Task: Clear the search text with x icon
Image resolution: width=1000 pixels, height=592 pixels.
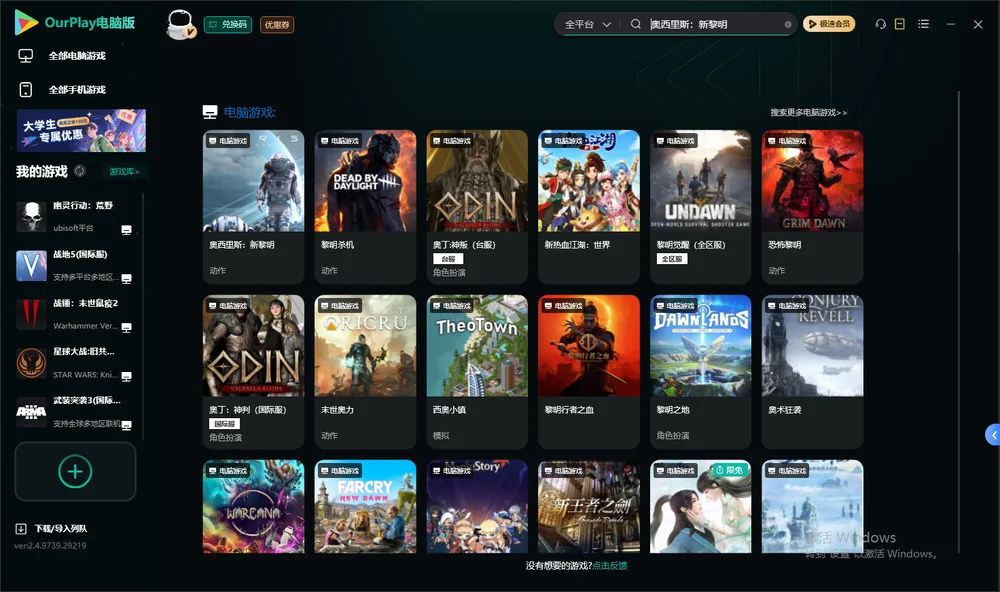Action: point(788,24)
